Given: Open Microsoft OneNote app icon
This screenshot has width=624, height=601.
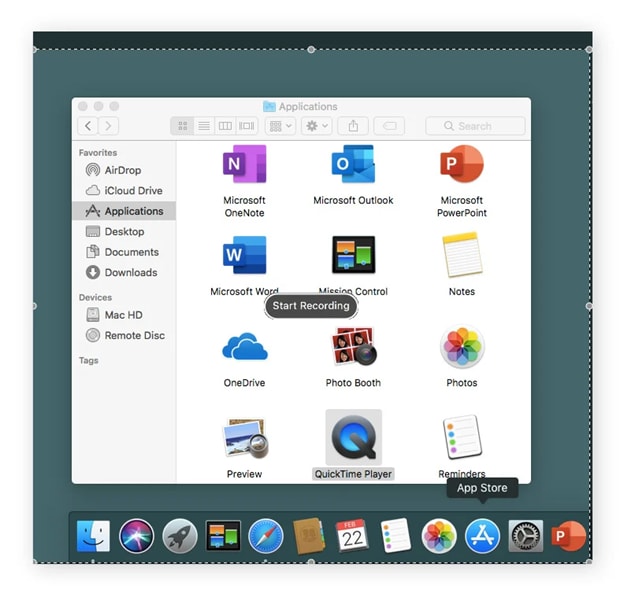Looking at the screenshot, I should coord(244,164).
